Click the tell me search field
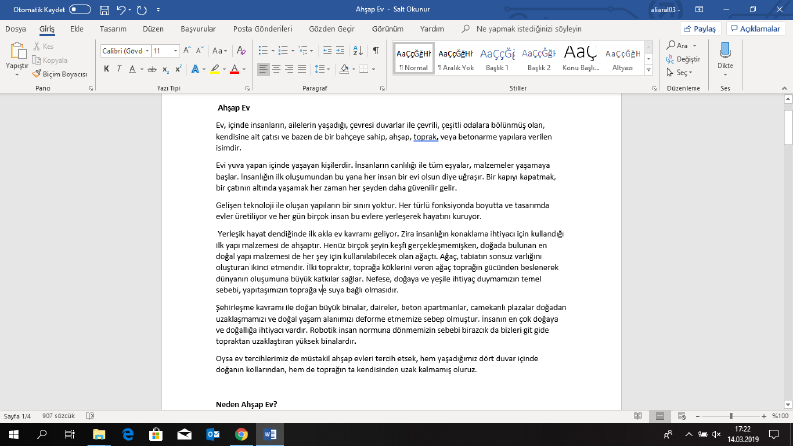The height and width of the screenshot is (446, 793). point(528,29)
